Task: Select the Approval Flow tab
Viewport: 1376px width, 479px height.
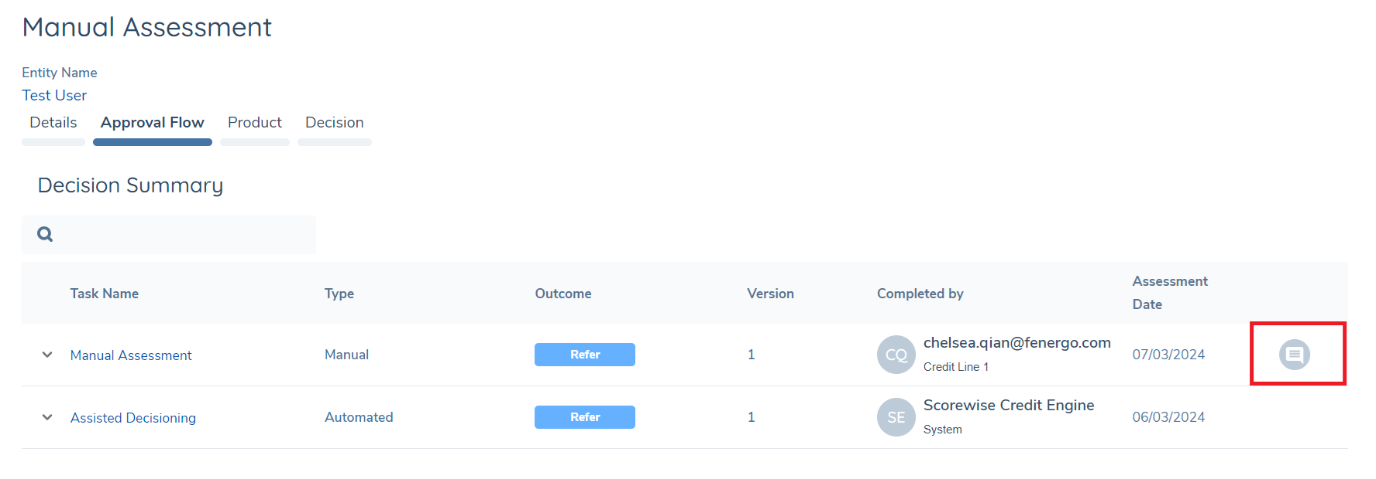Action: tap(152, 123)
